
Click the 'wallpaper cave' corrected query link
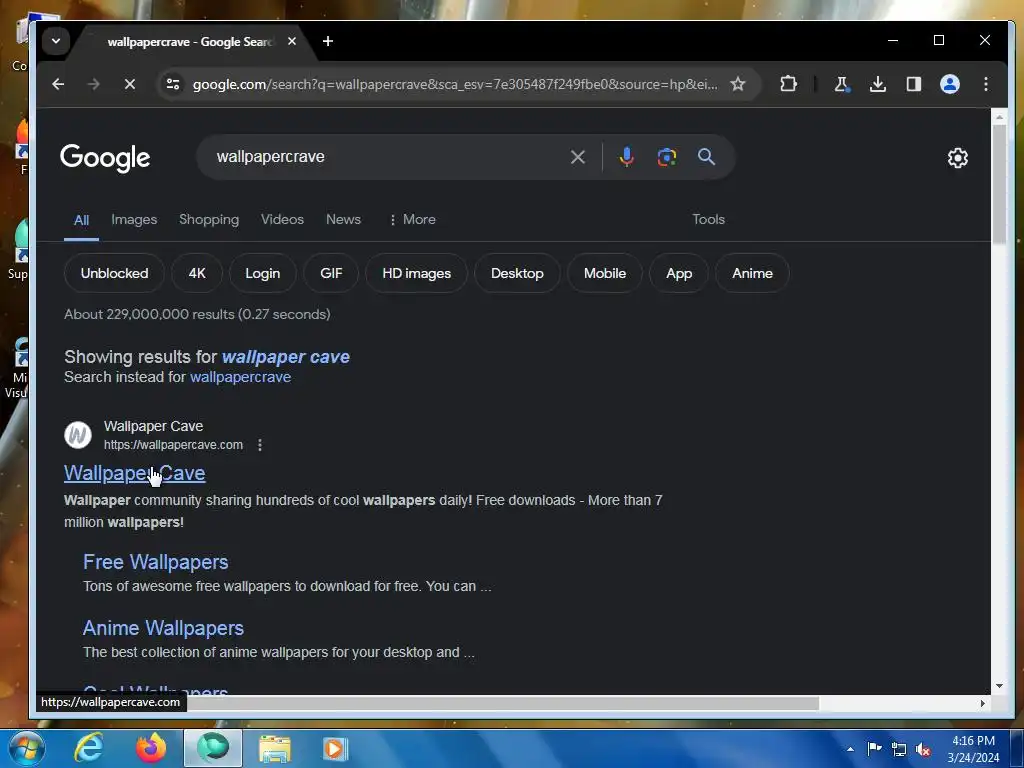click(285, 357)
